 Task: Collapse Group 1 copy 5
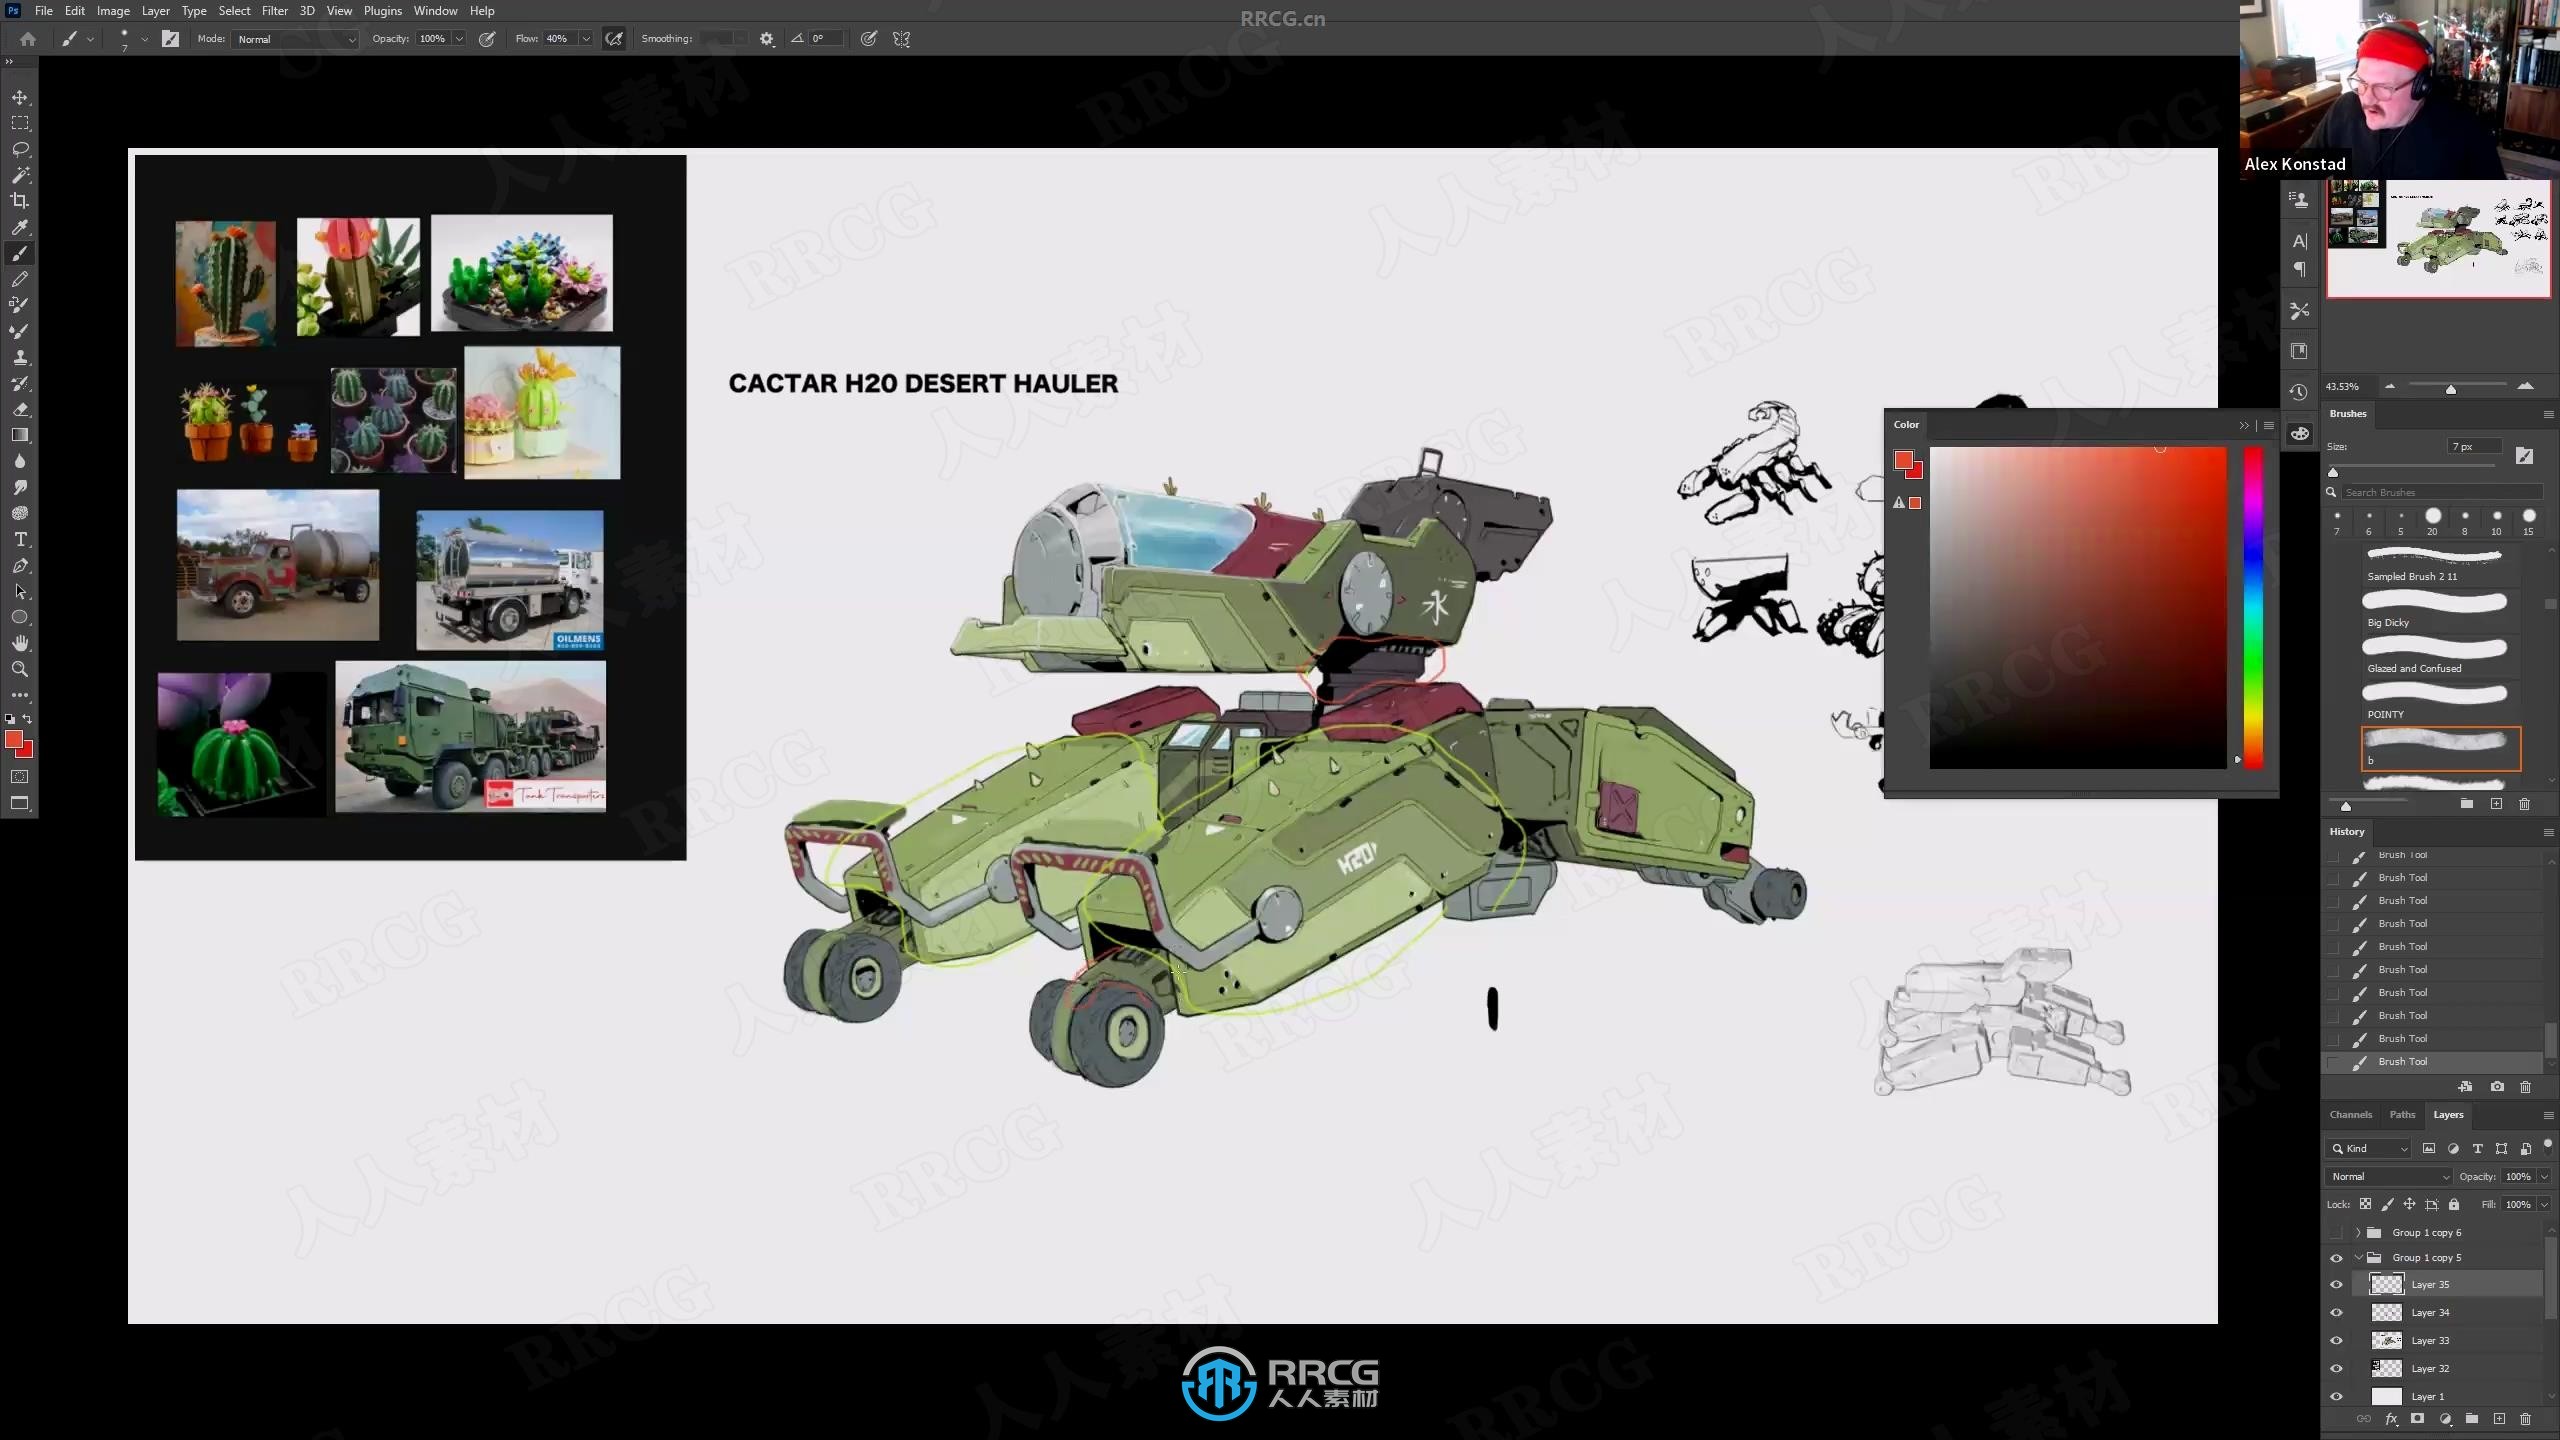point(2358,1258)
